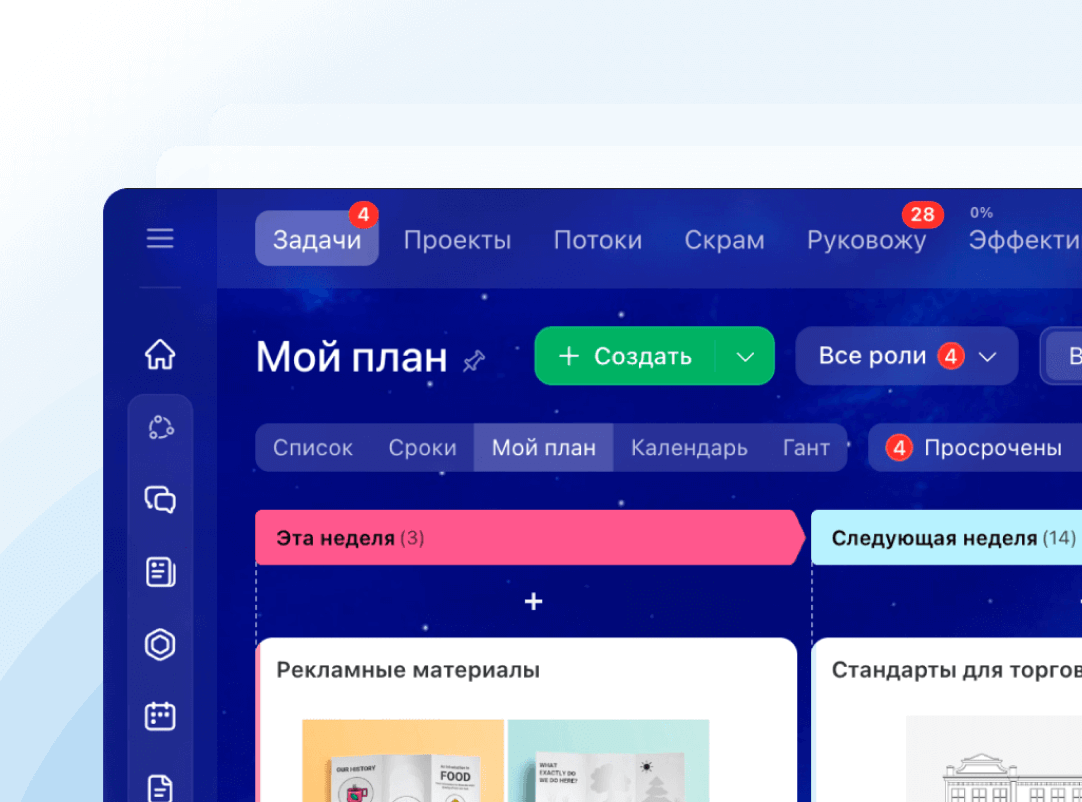
Task: Add task with plus under Эта неделя
Action: pyautogui.click(x=533, y=601)
